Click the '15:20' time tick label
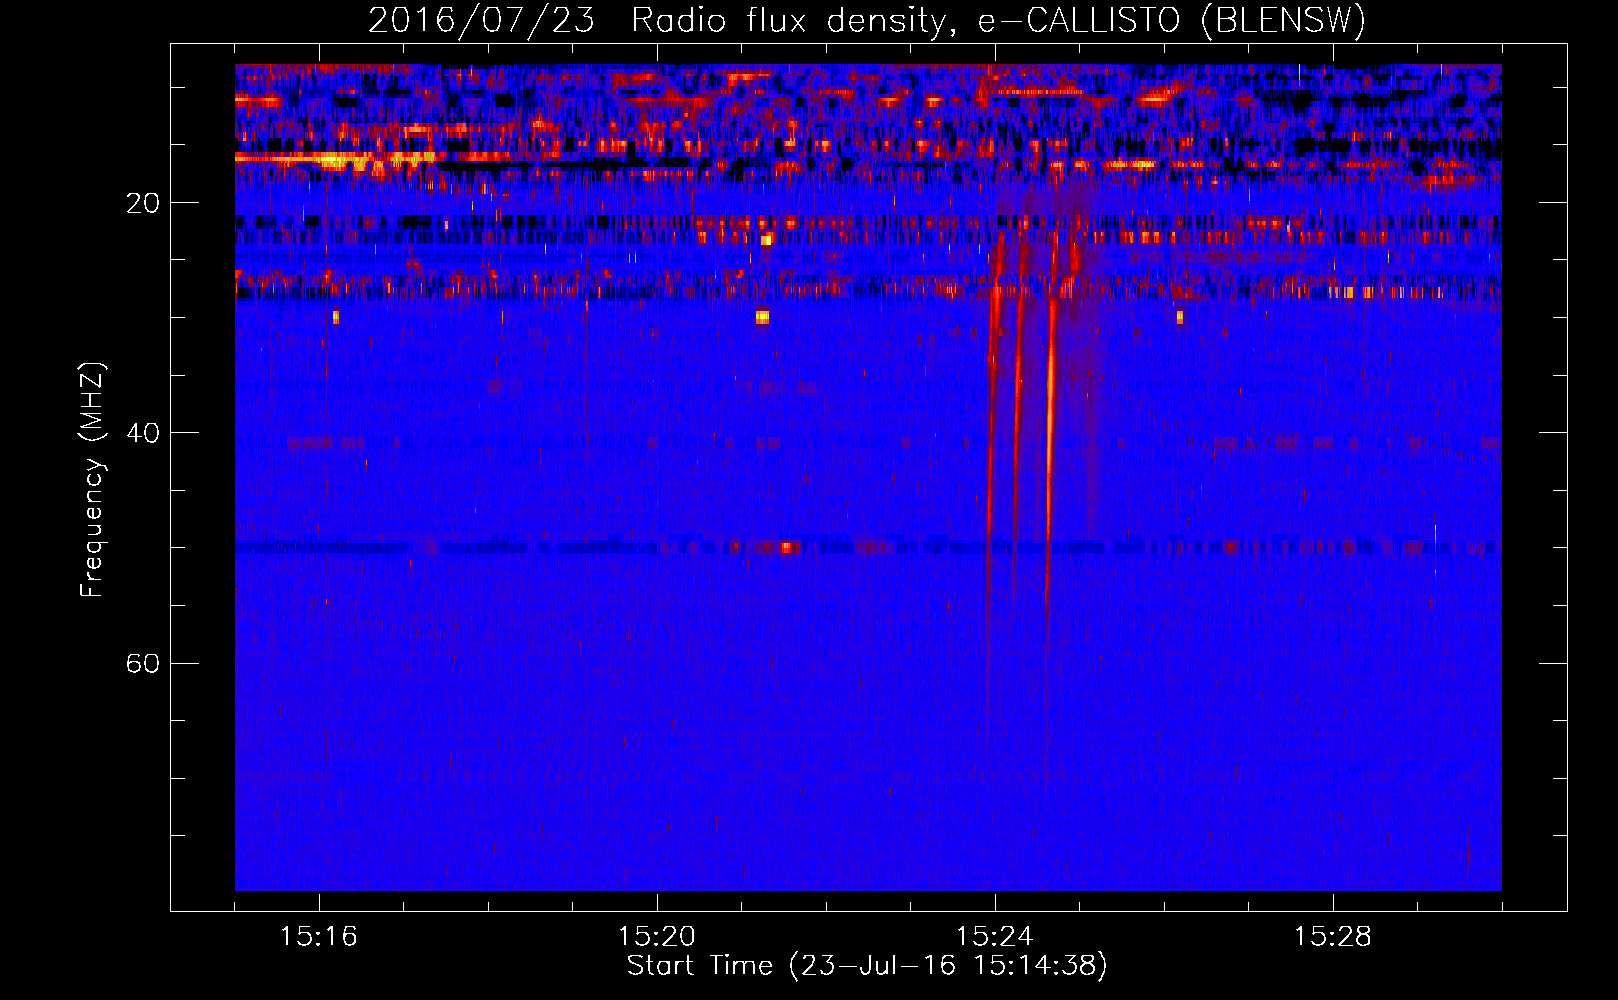1618x1000 pixels. (x=657, y=937)
